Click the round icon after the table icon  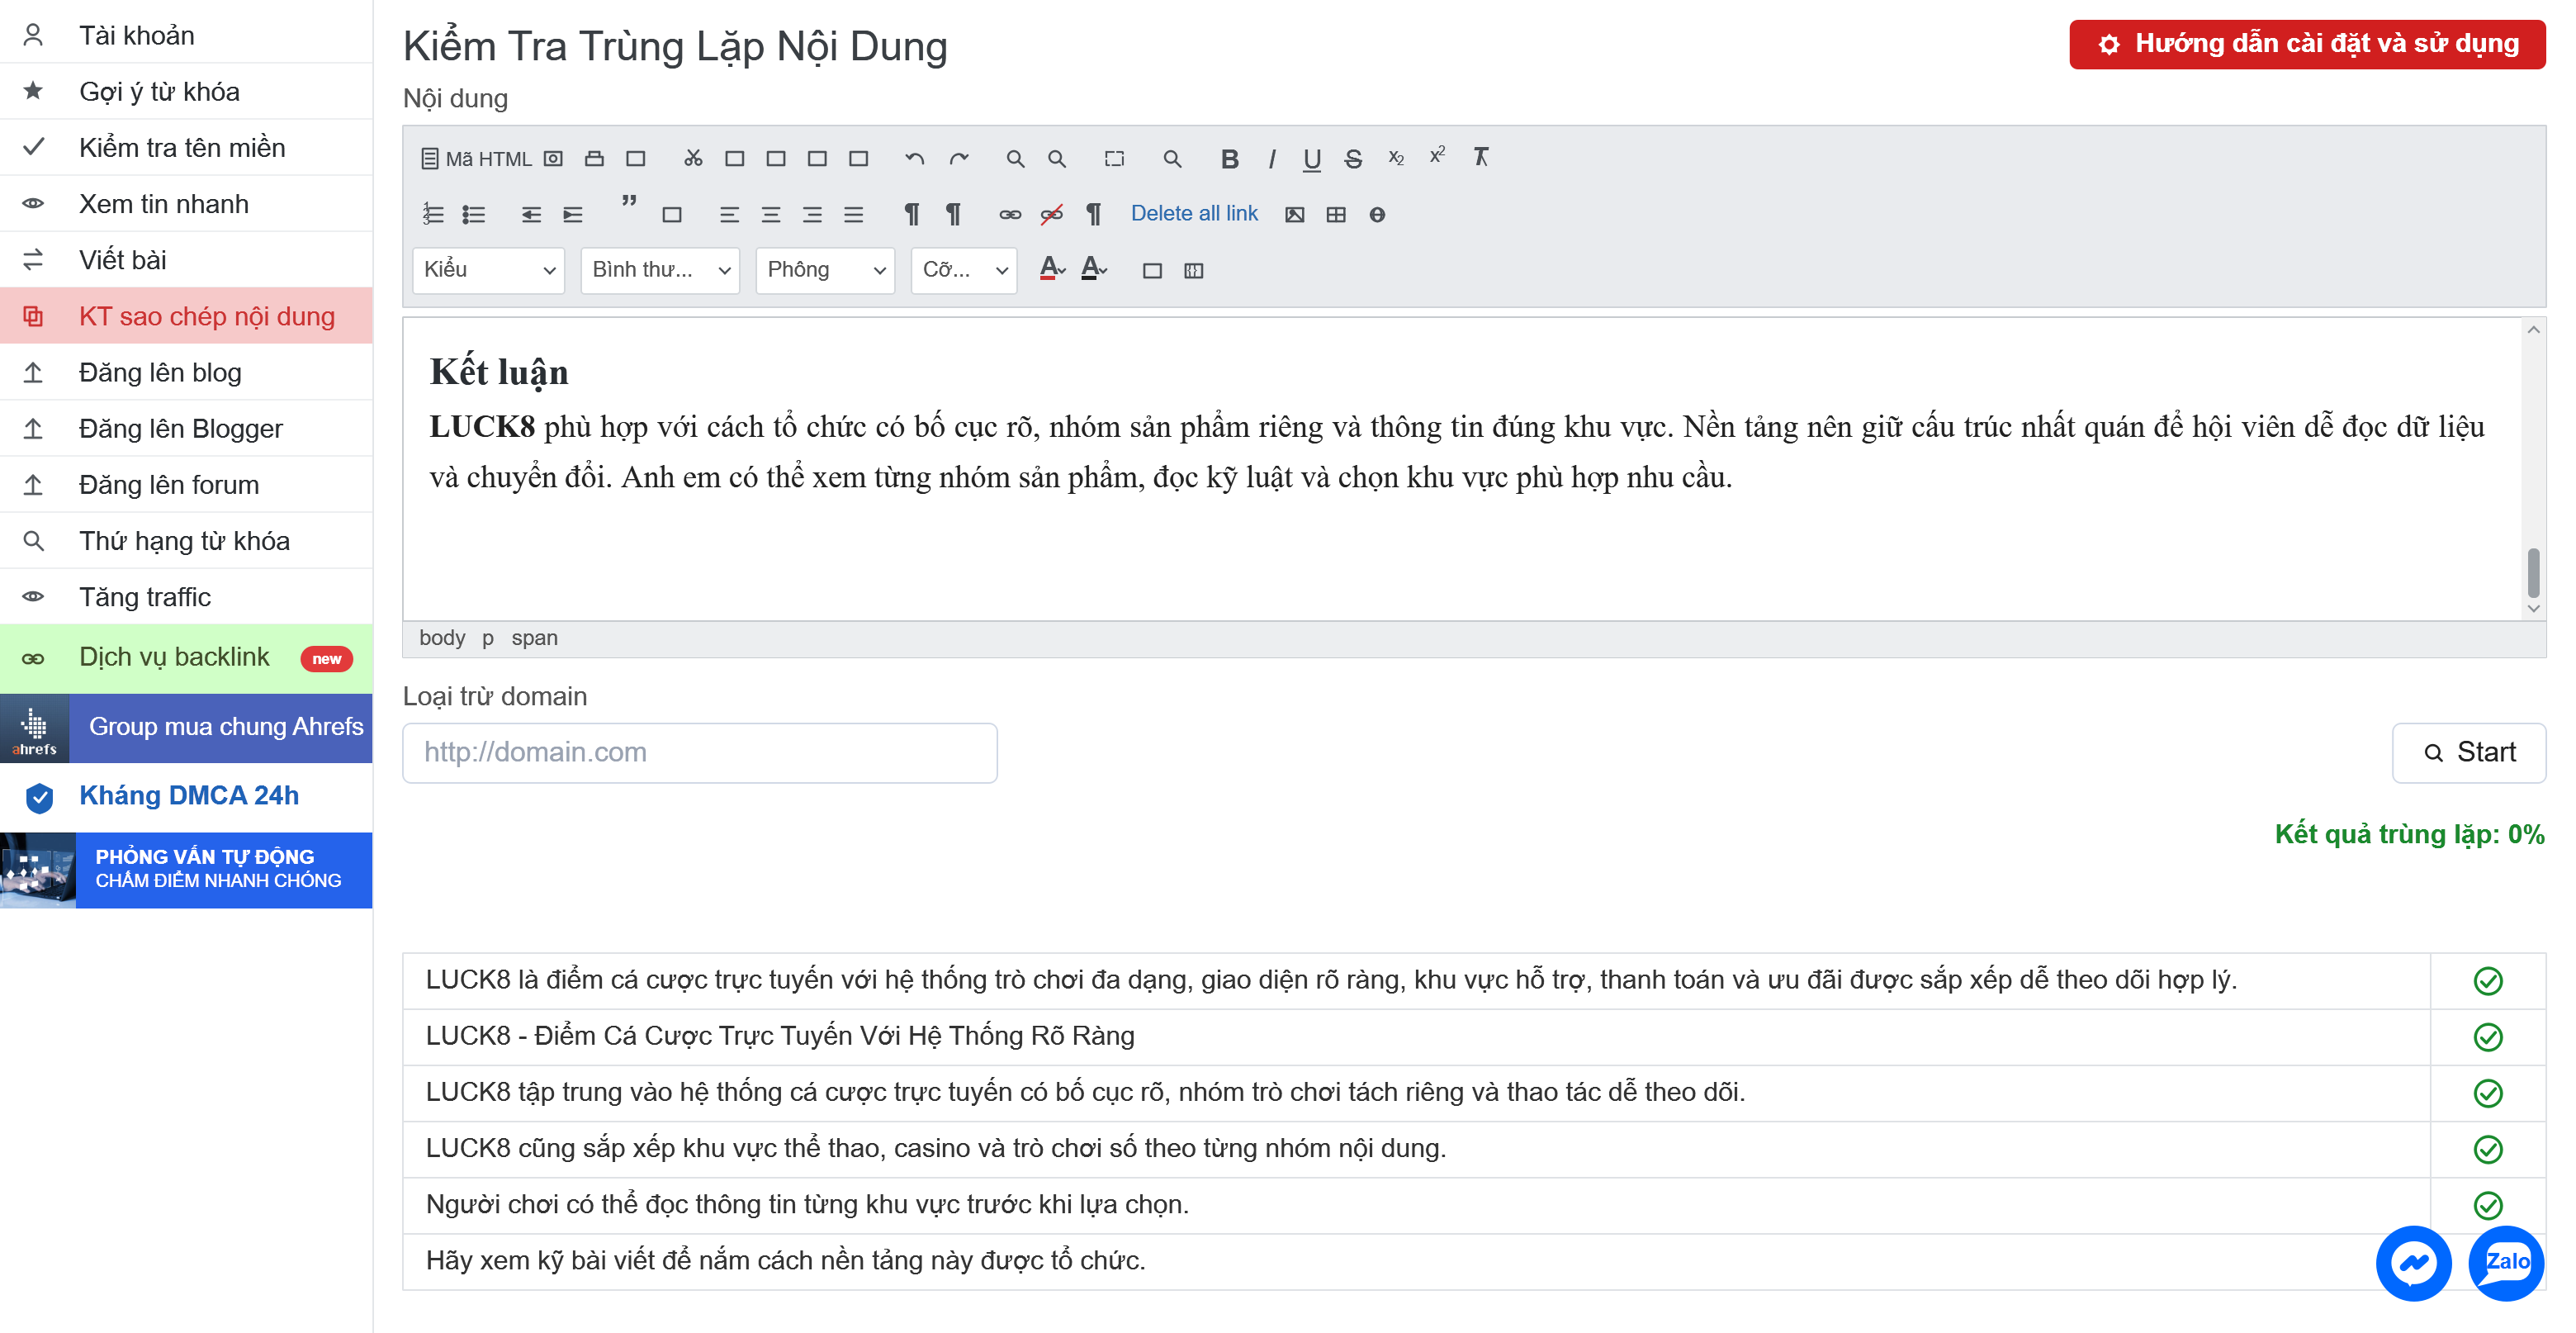point(1377,214)
